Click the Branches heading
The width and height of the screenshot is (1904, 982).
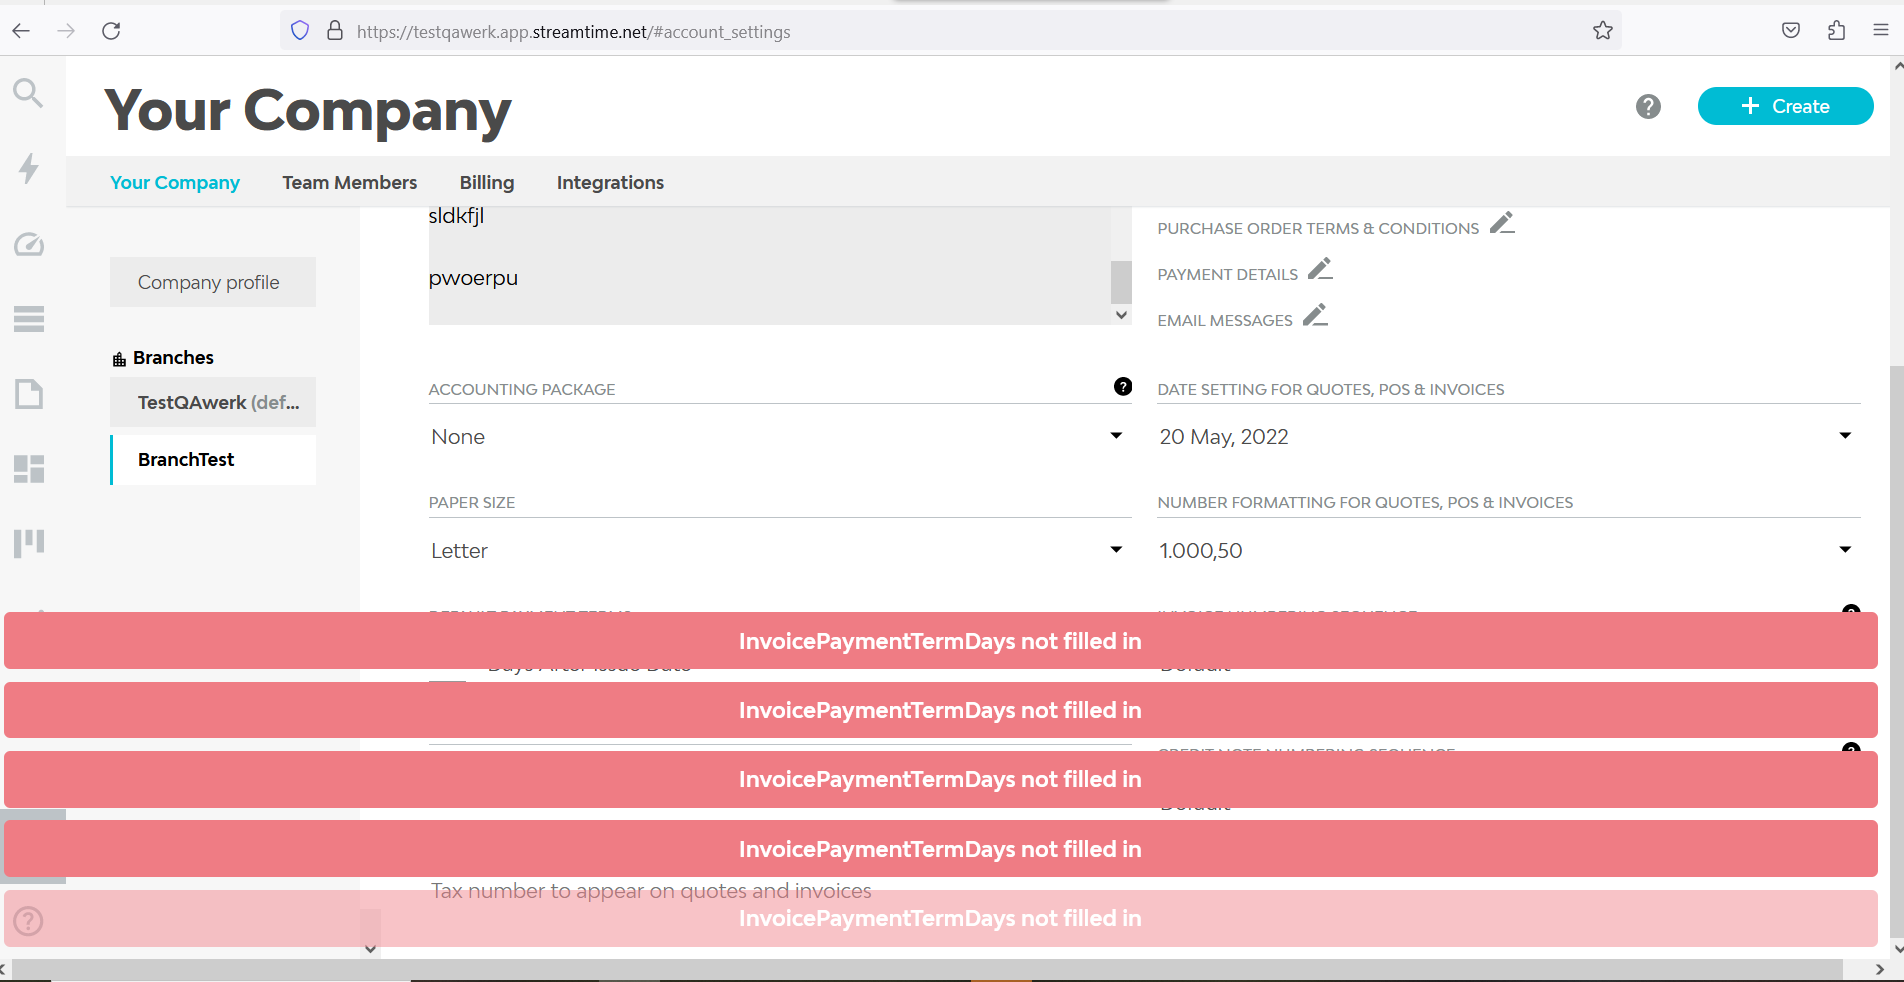point(173,358)
